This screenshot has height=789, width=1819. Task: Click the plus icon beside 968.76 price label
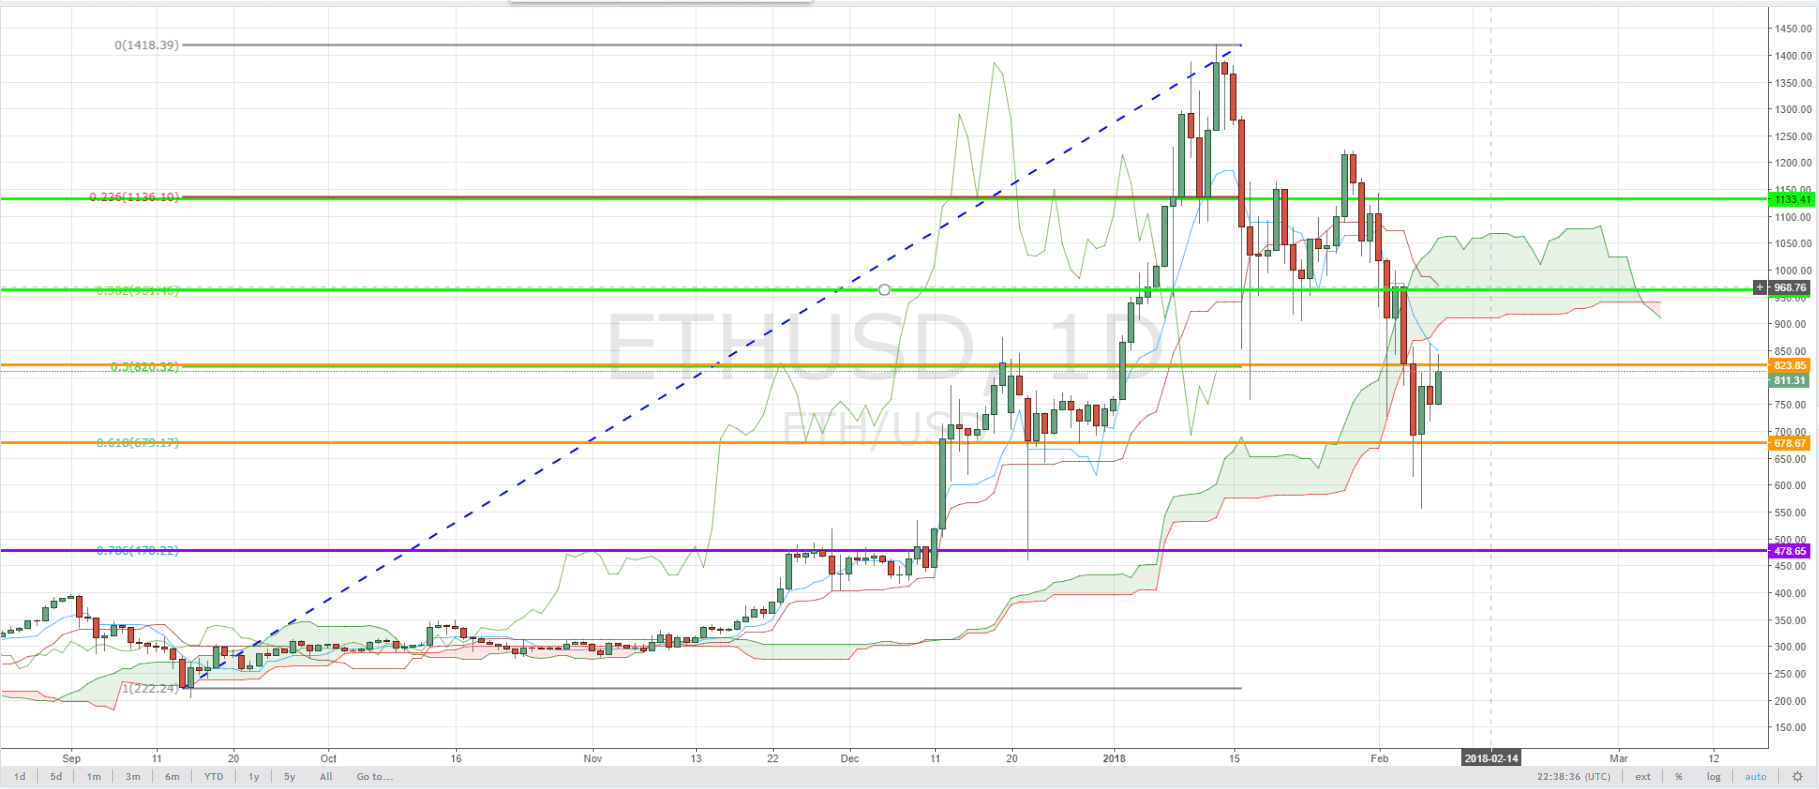click(1760, 288)
